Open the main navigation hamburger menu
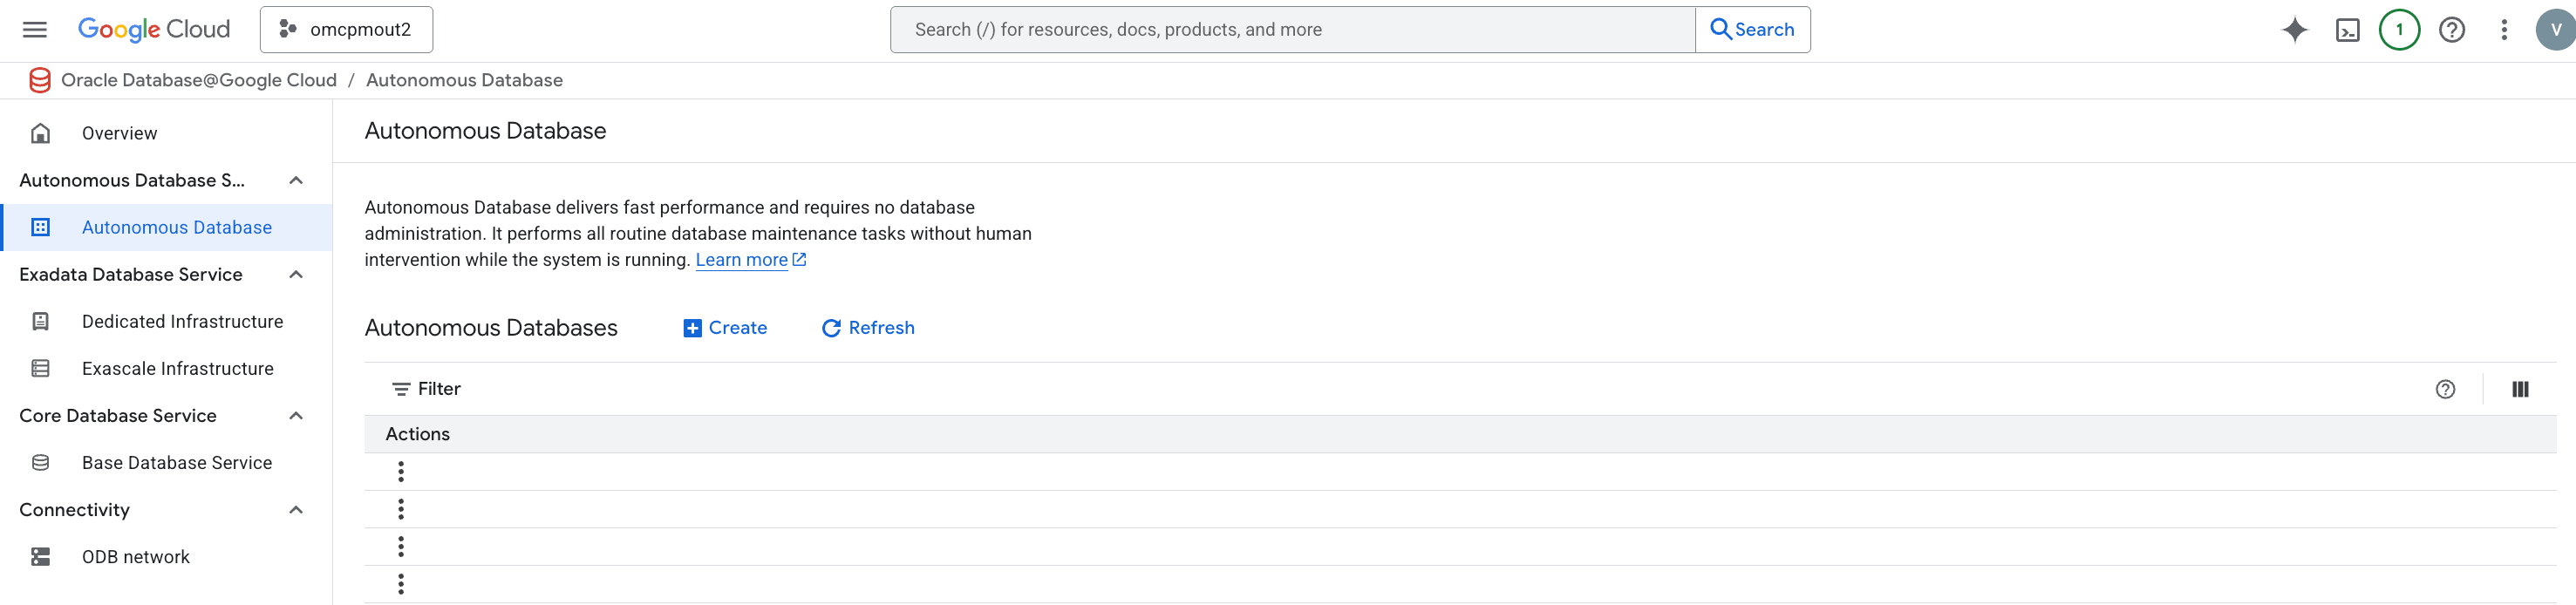This screenshot has width=2576, height=605. pos(35,30)
